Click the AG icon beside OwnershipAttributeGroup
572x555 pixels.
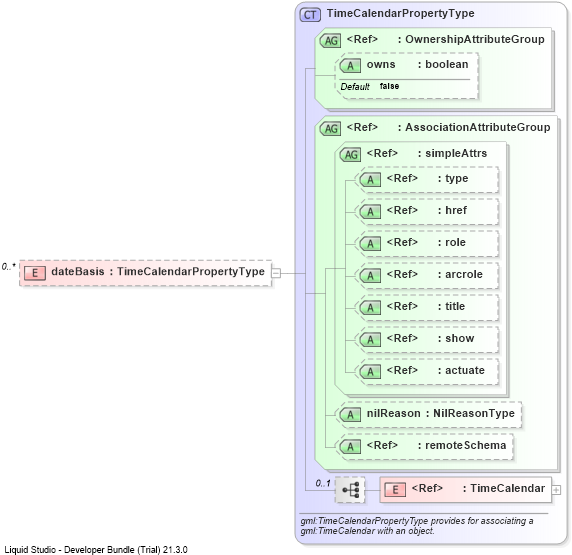[x=331, y=41]
